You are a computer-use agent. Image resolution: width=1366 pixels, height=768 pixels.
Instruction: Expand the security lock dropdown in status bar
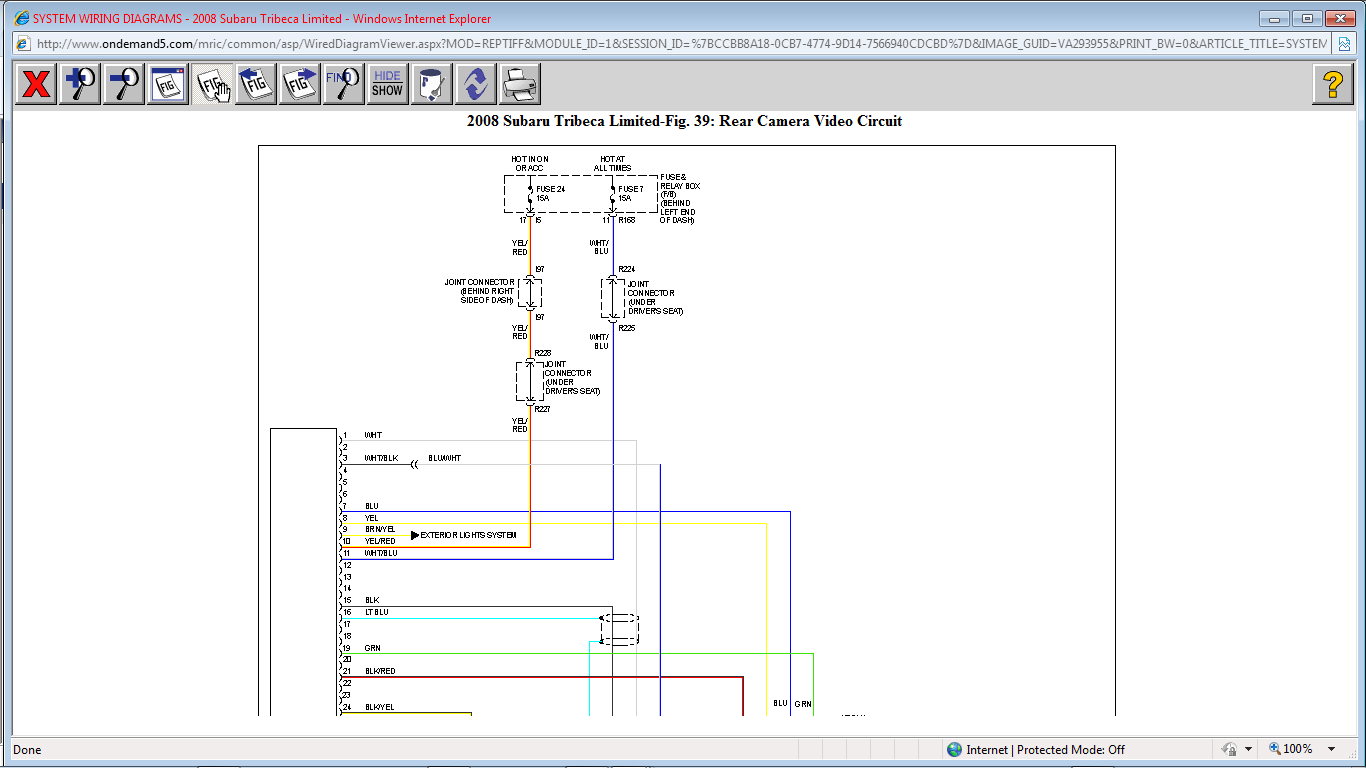click(x=1248, y=749)
